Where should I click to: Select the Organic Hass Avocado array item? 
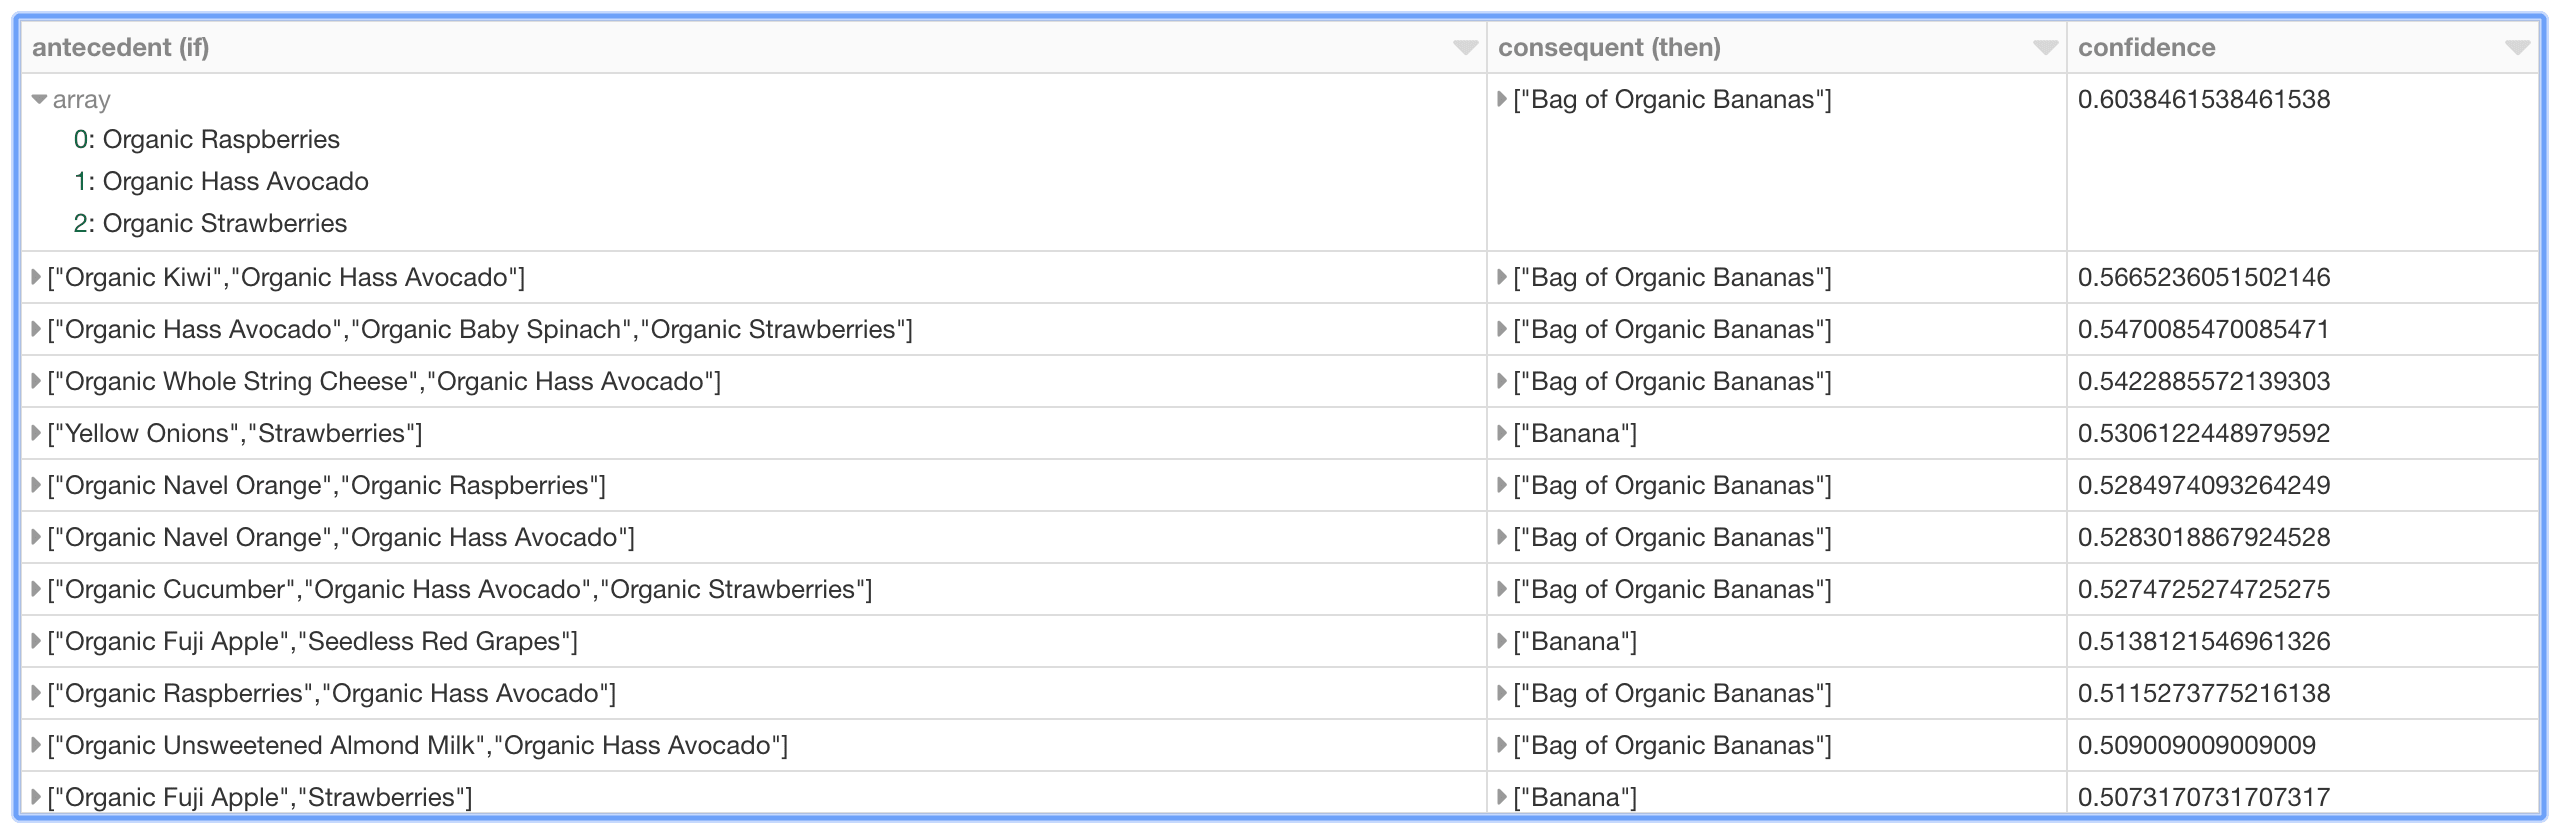(x=235, y=182)
